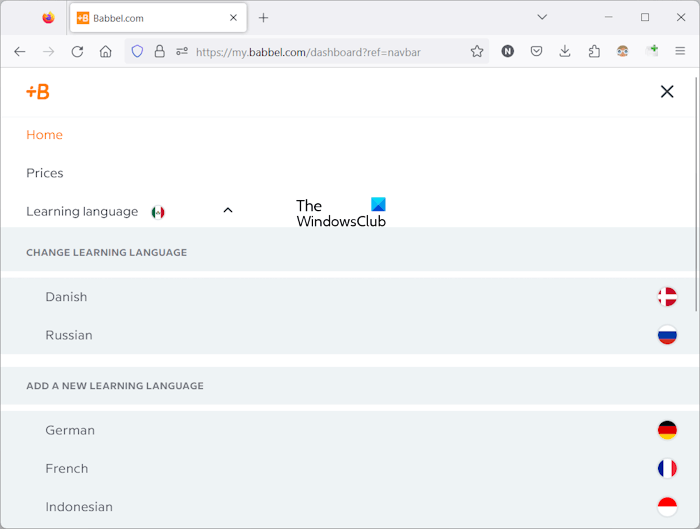Screen dimensions: 700x529
Task: Open the Home menu item
Action: [x=44, y=135]
